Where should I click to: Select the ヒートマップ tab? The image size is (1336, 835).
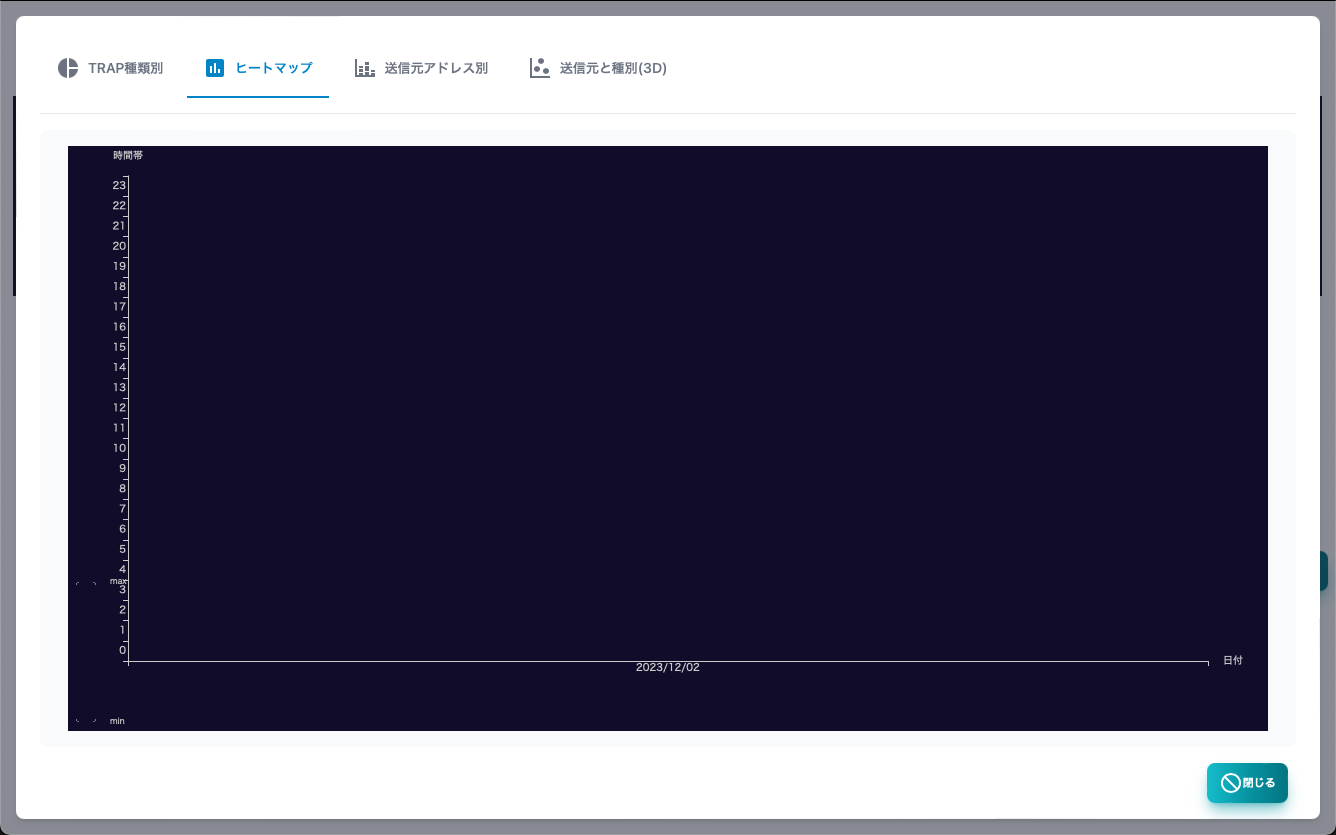click(258, 68)
